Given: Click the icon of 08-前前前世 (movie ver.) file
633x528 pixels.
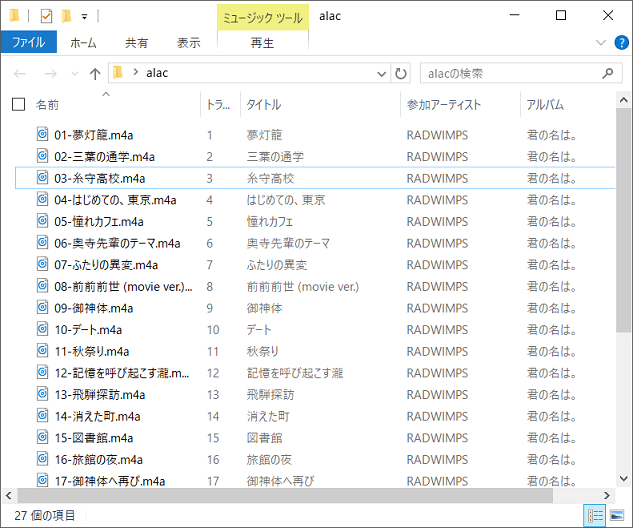Looking at the screenshot, I should point(42,286).
